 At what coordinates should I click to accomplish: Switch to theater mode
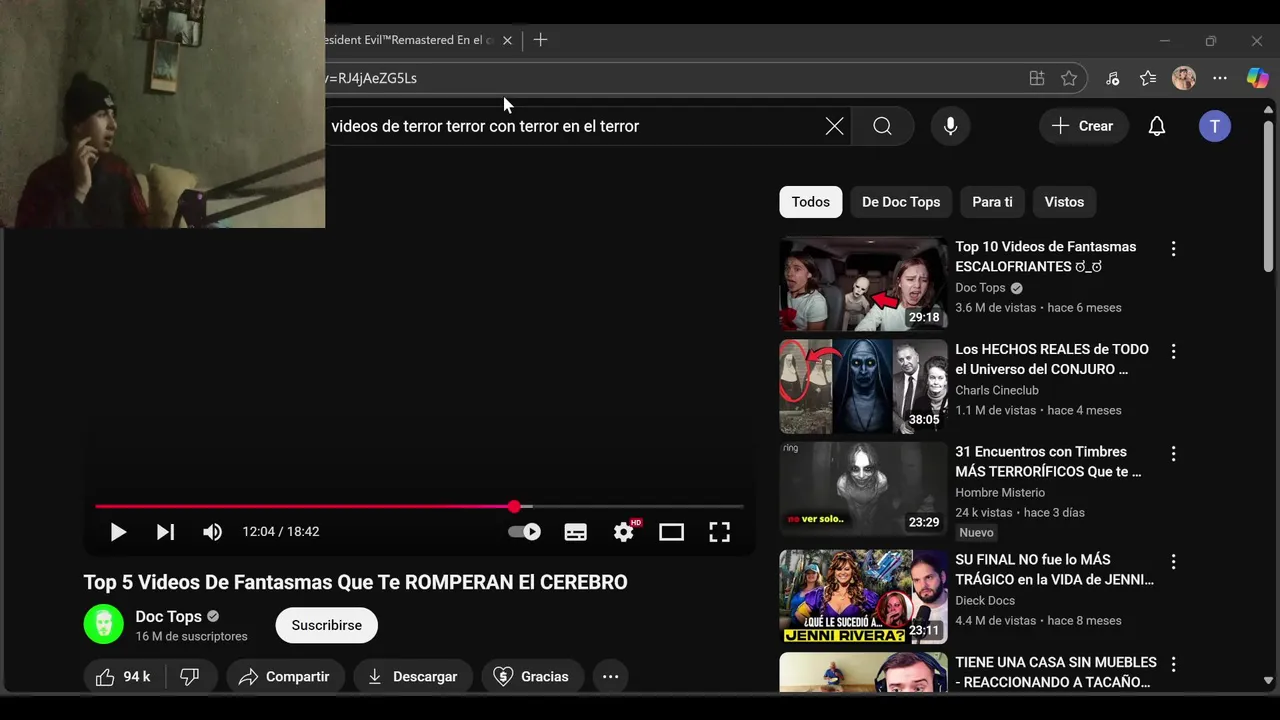[x=672, y=532]
